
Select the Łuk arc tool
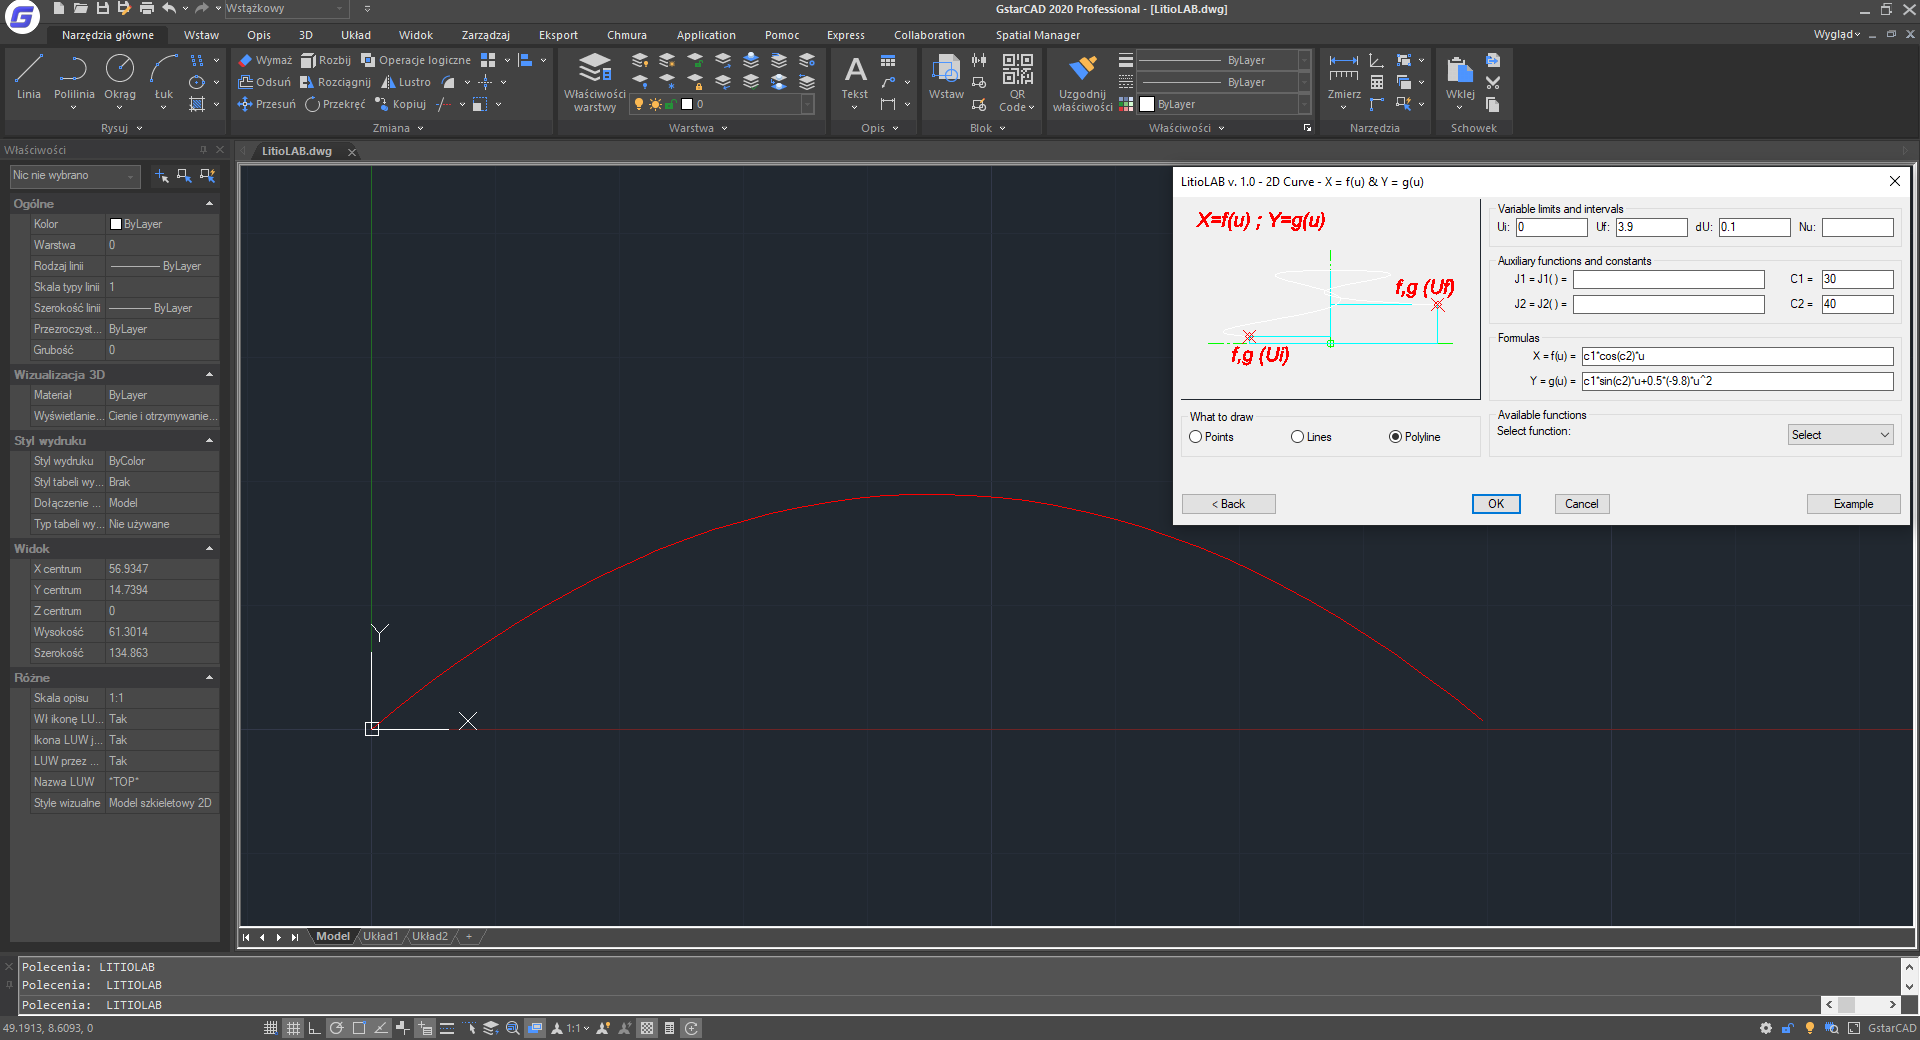tap(164, 77)
